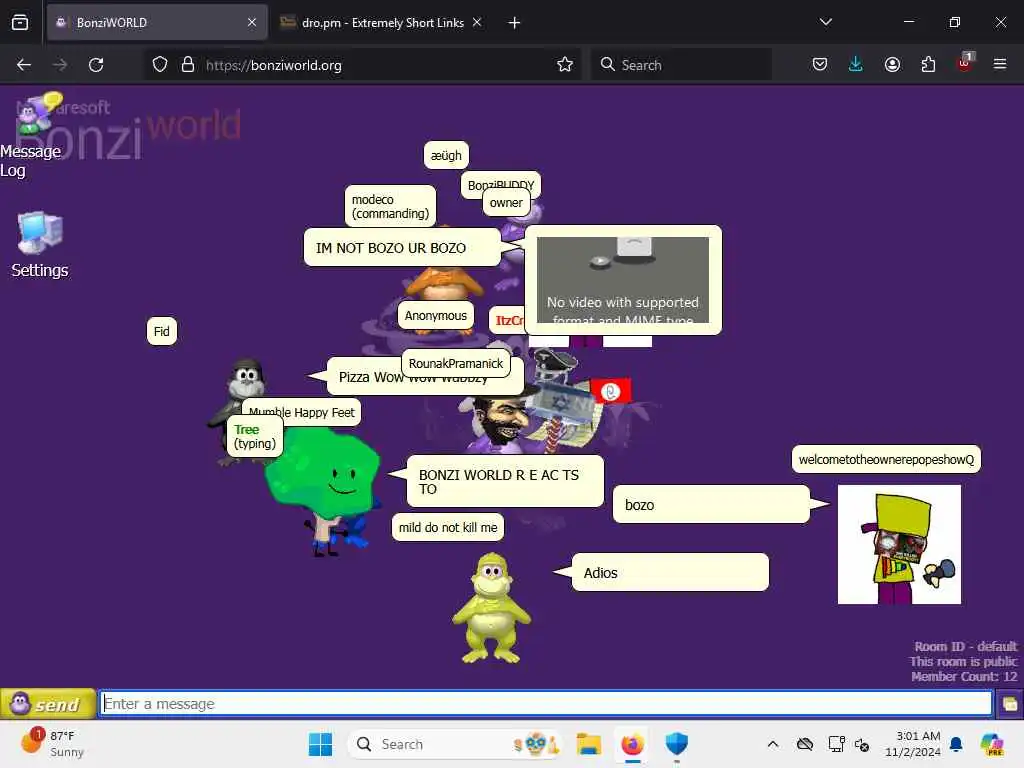Expand the list all tabs dropdown
1024x768 pixels.
[825, 22]
